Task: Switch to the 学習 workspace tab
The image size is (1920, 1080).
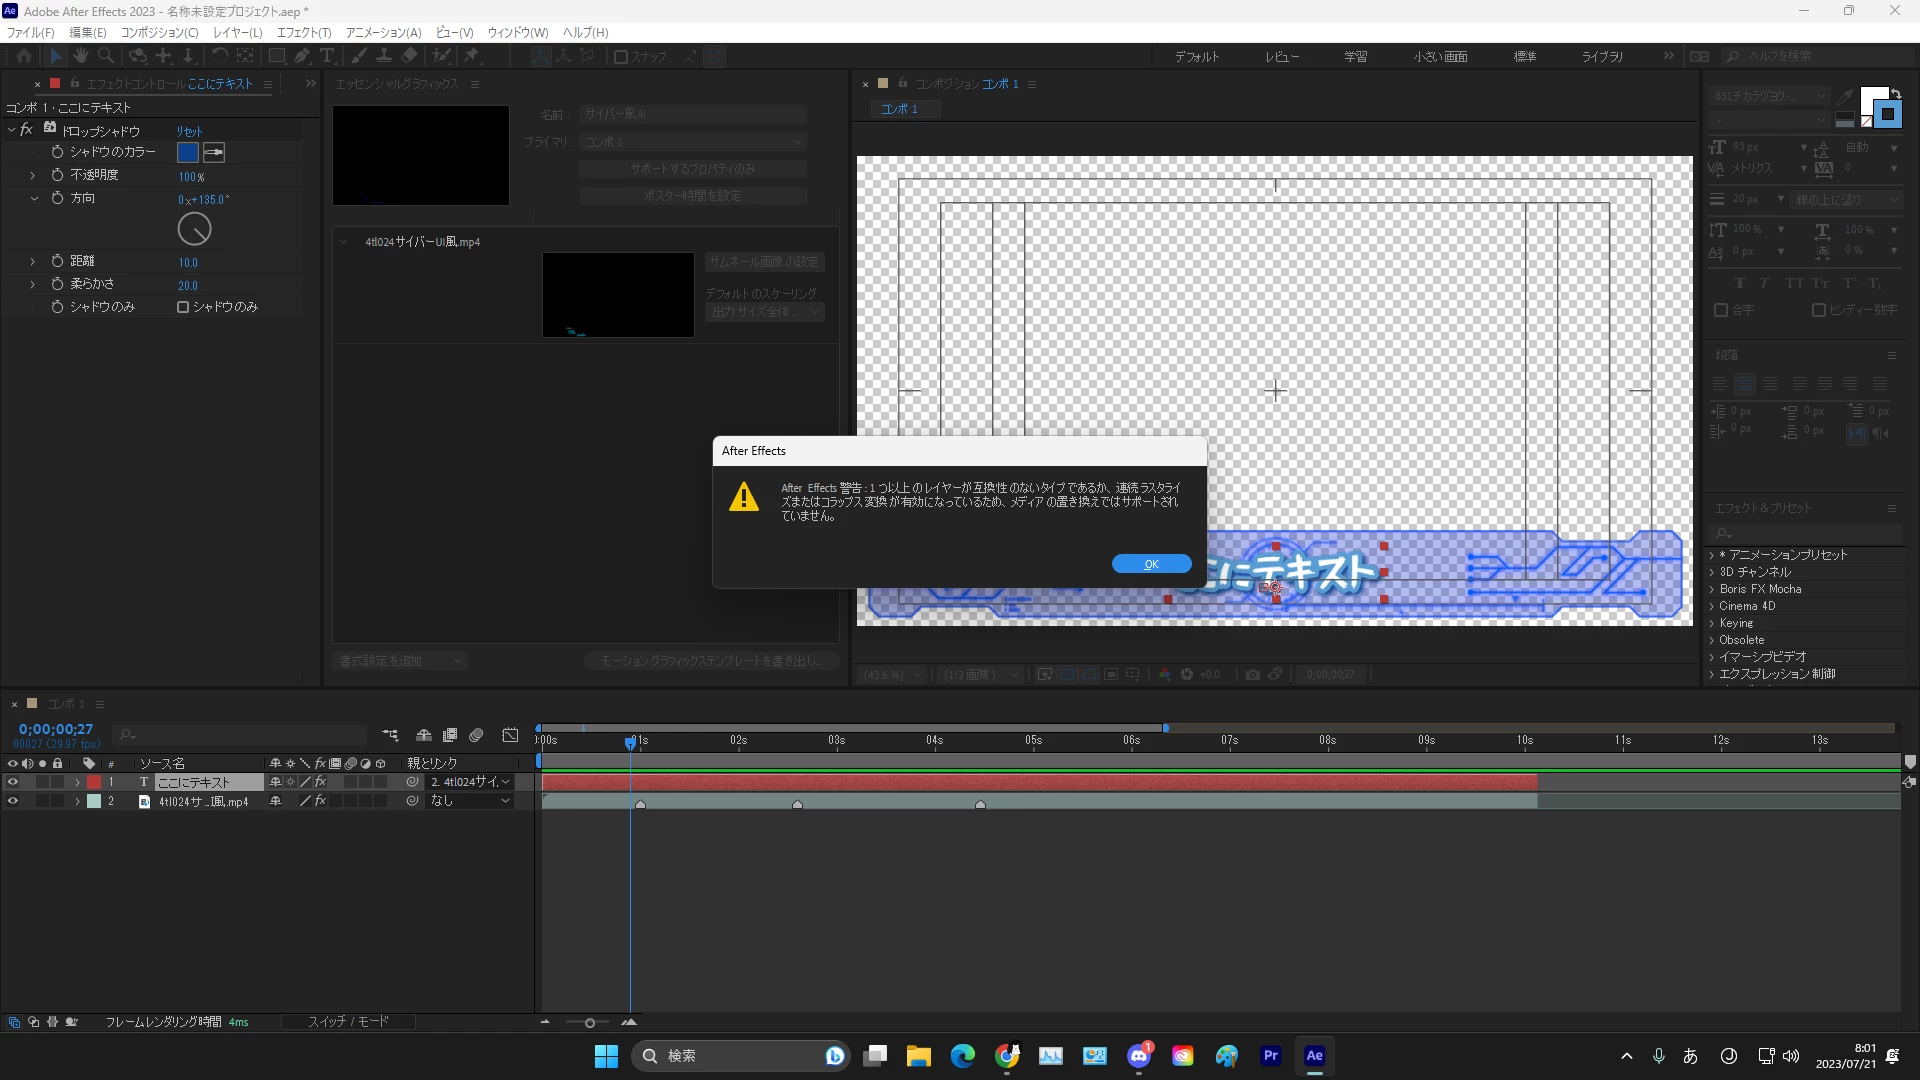Action: [x=1355, y=57]
